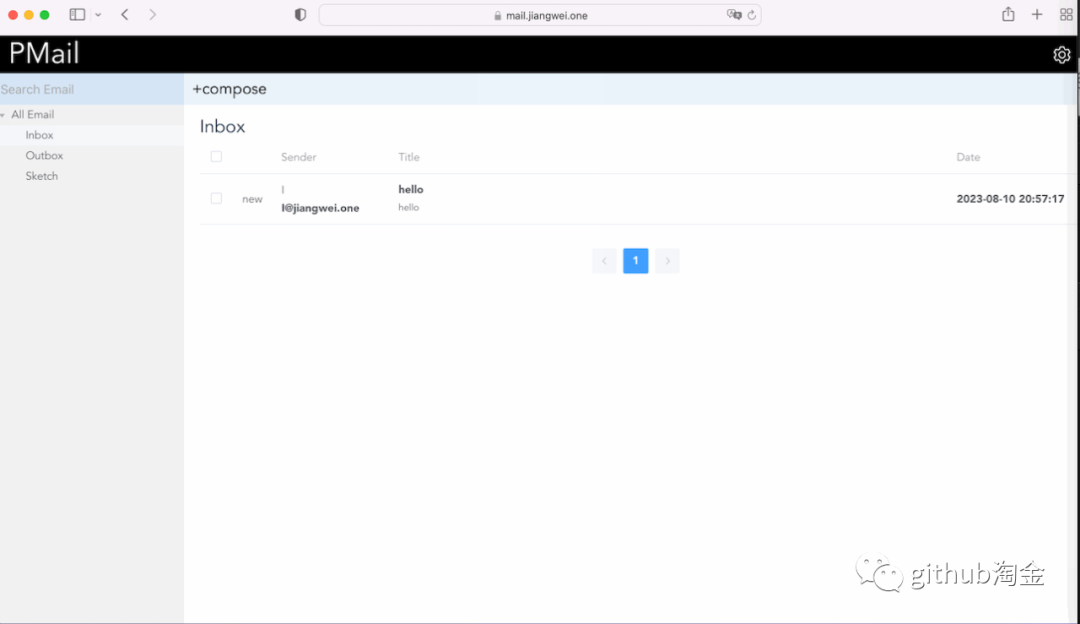Collapse the All Email tree

coord(4,115)
